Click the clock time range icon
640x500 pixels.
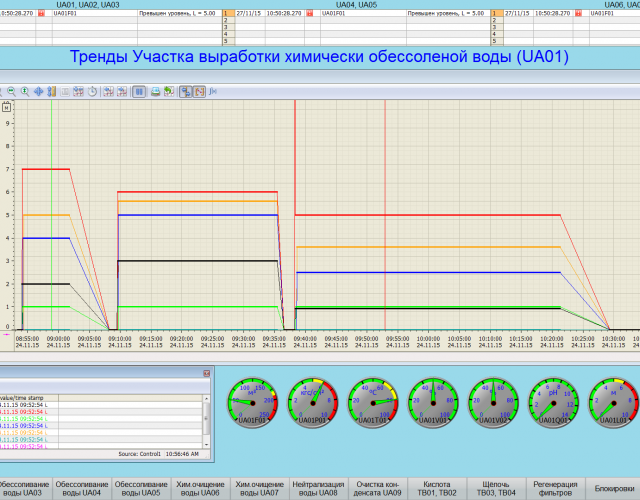click(x=92, y=91)
